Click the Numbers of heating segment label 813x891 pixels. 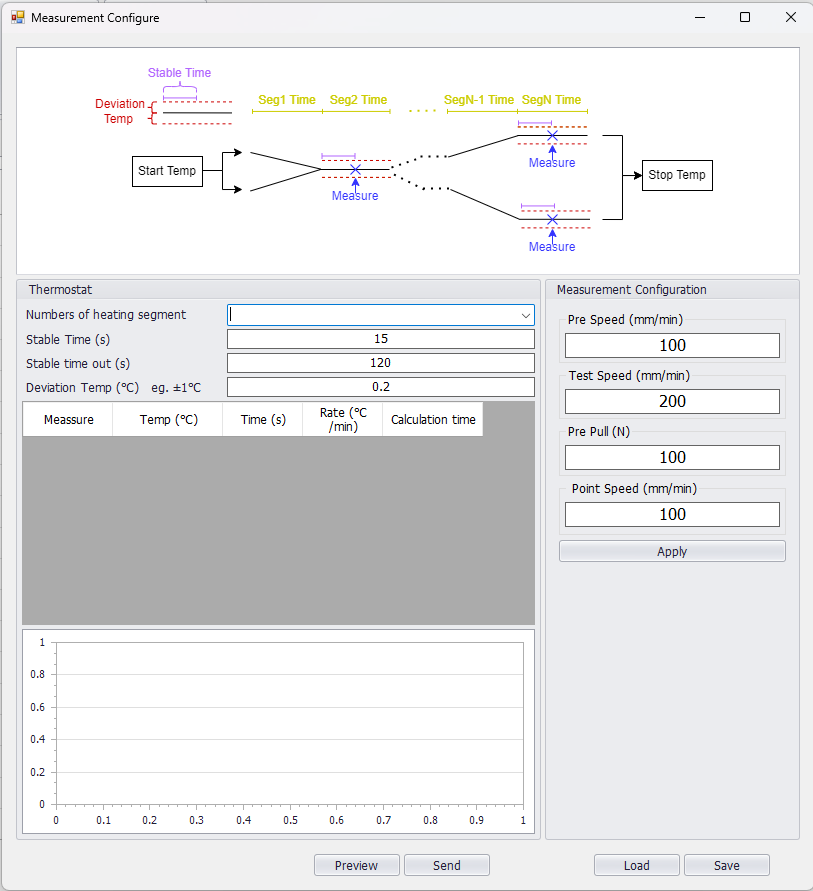click(106, 315)
